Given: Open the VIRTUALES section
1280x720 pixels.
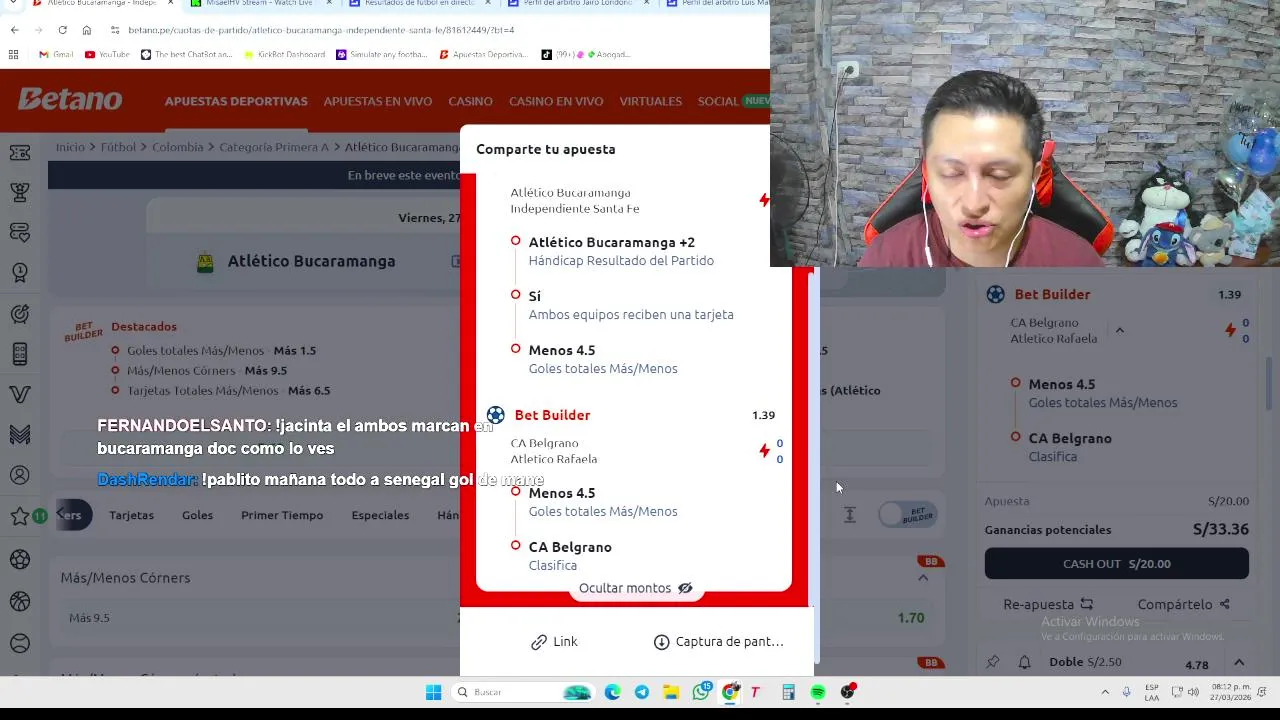Looking at the screenshot, I should tap(650, 101).
